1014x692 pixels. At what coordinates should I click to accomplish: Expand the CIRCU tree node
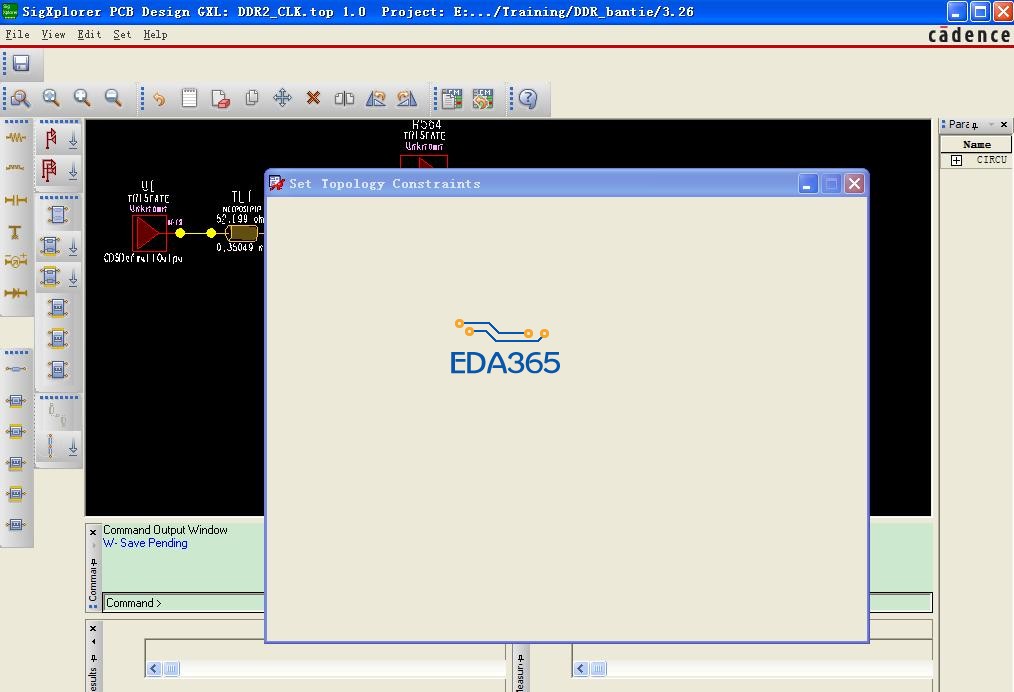(x=956, y=160)
